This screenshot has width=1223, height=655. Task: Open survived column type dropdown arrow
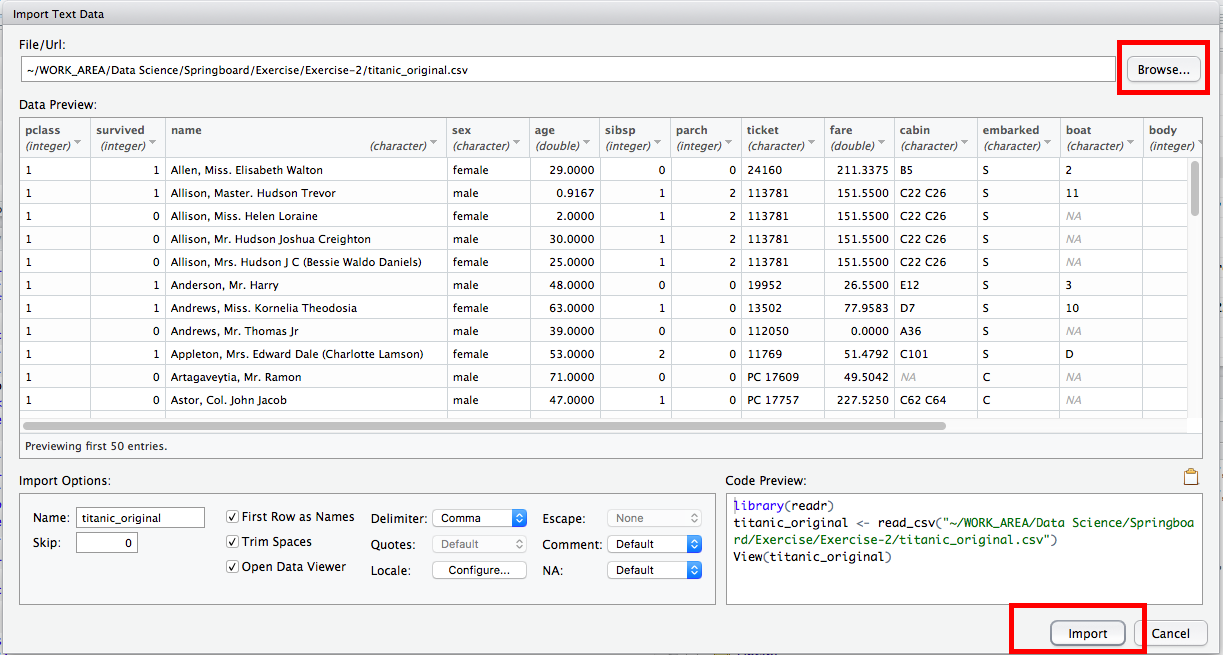(153, 144)
